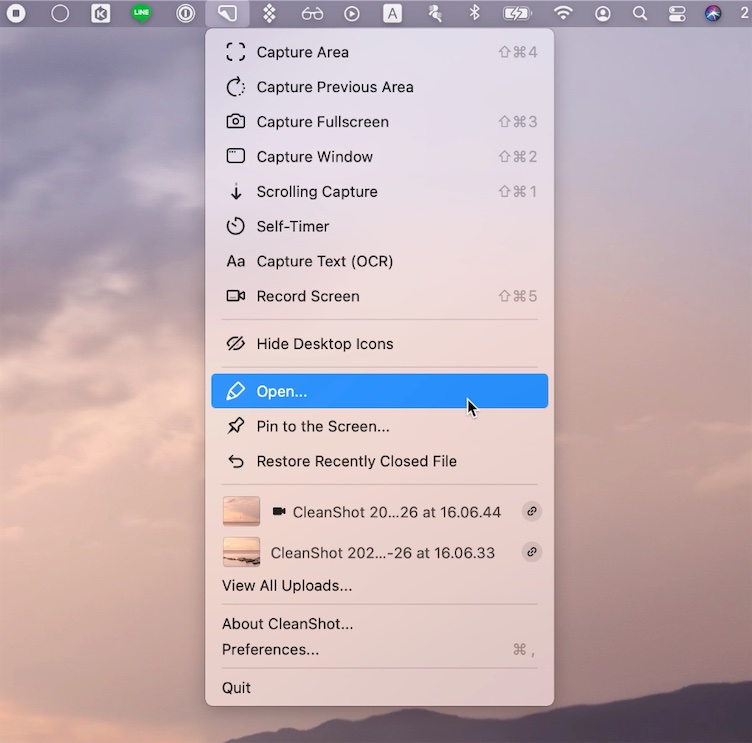Screen dimensions: 752x743
Task: Open thumbnail of 16.06.44 recording
Action: pos(241,511)
